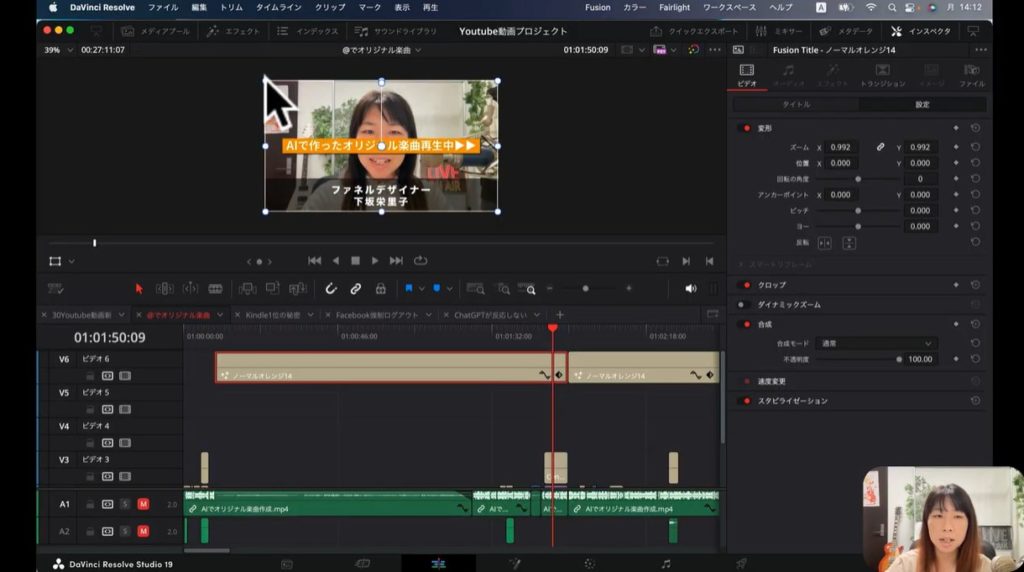Viewport: 1024px width, 572px height.
Task: Unmute audio track A1 with M button
Action: (143, 504)
